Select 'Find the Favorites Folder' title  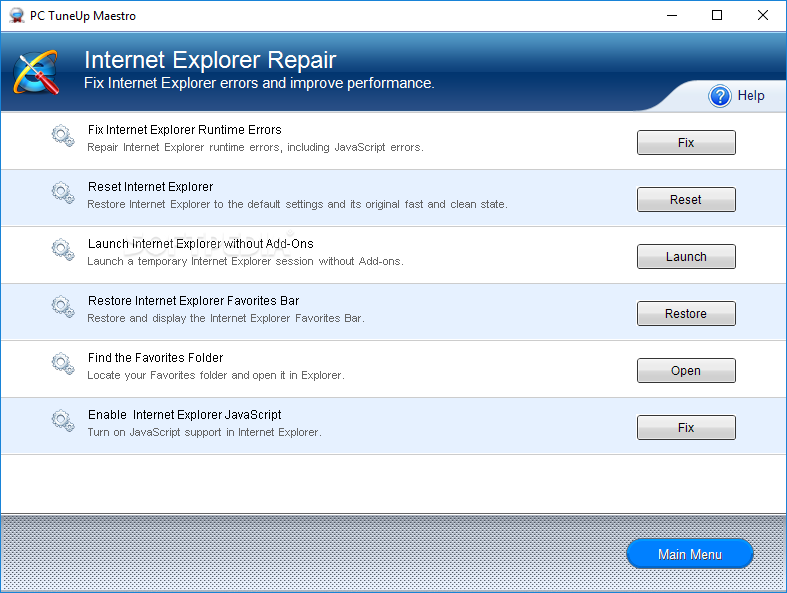(x=156, y=358)
